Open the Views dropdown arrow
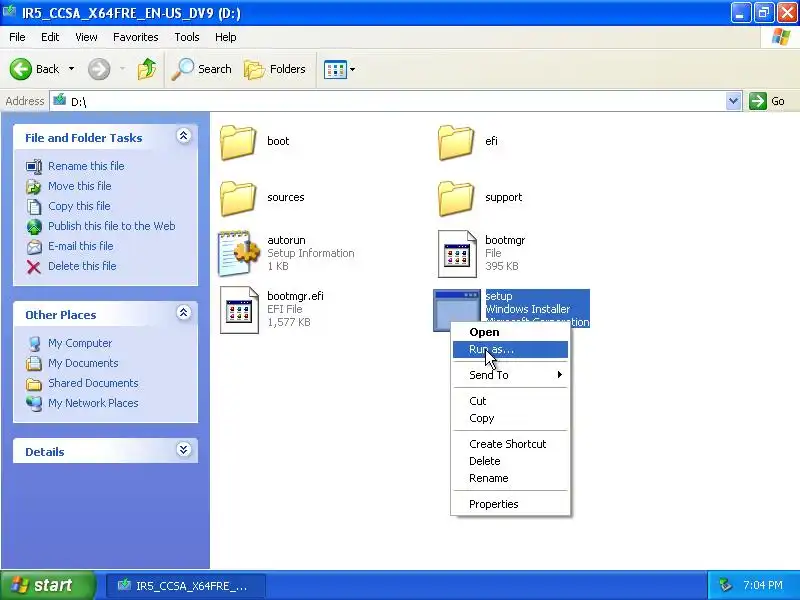800x600 pixels. click(x=352, y=69)
